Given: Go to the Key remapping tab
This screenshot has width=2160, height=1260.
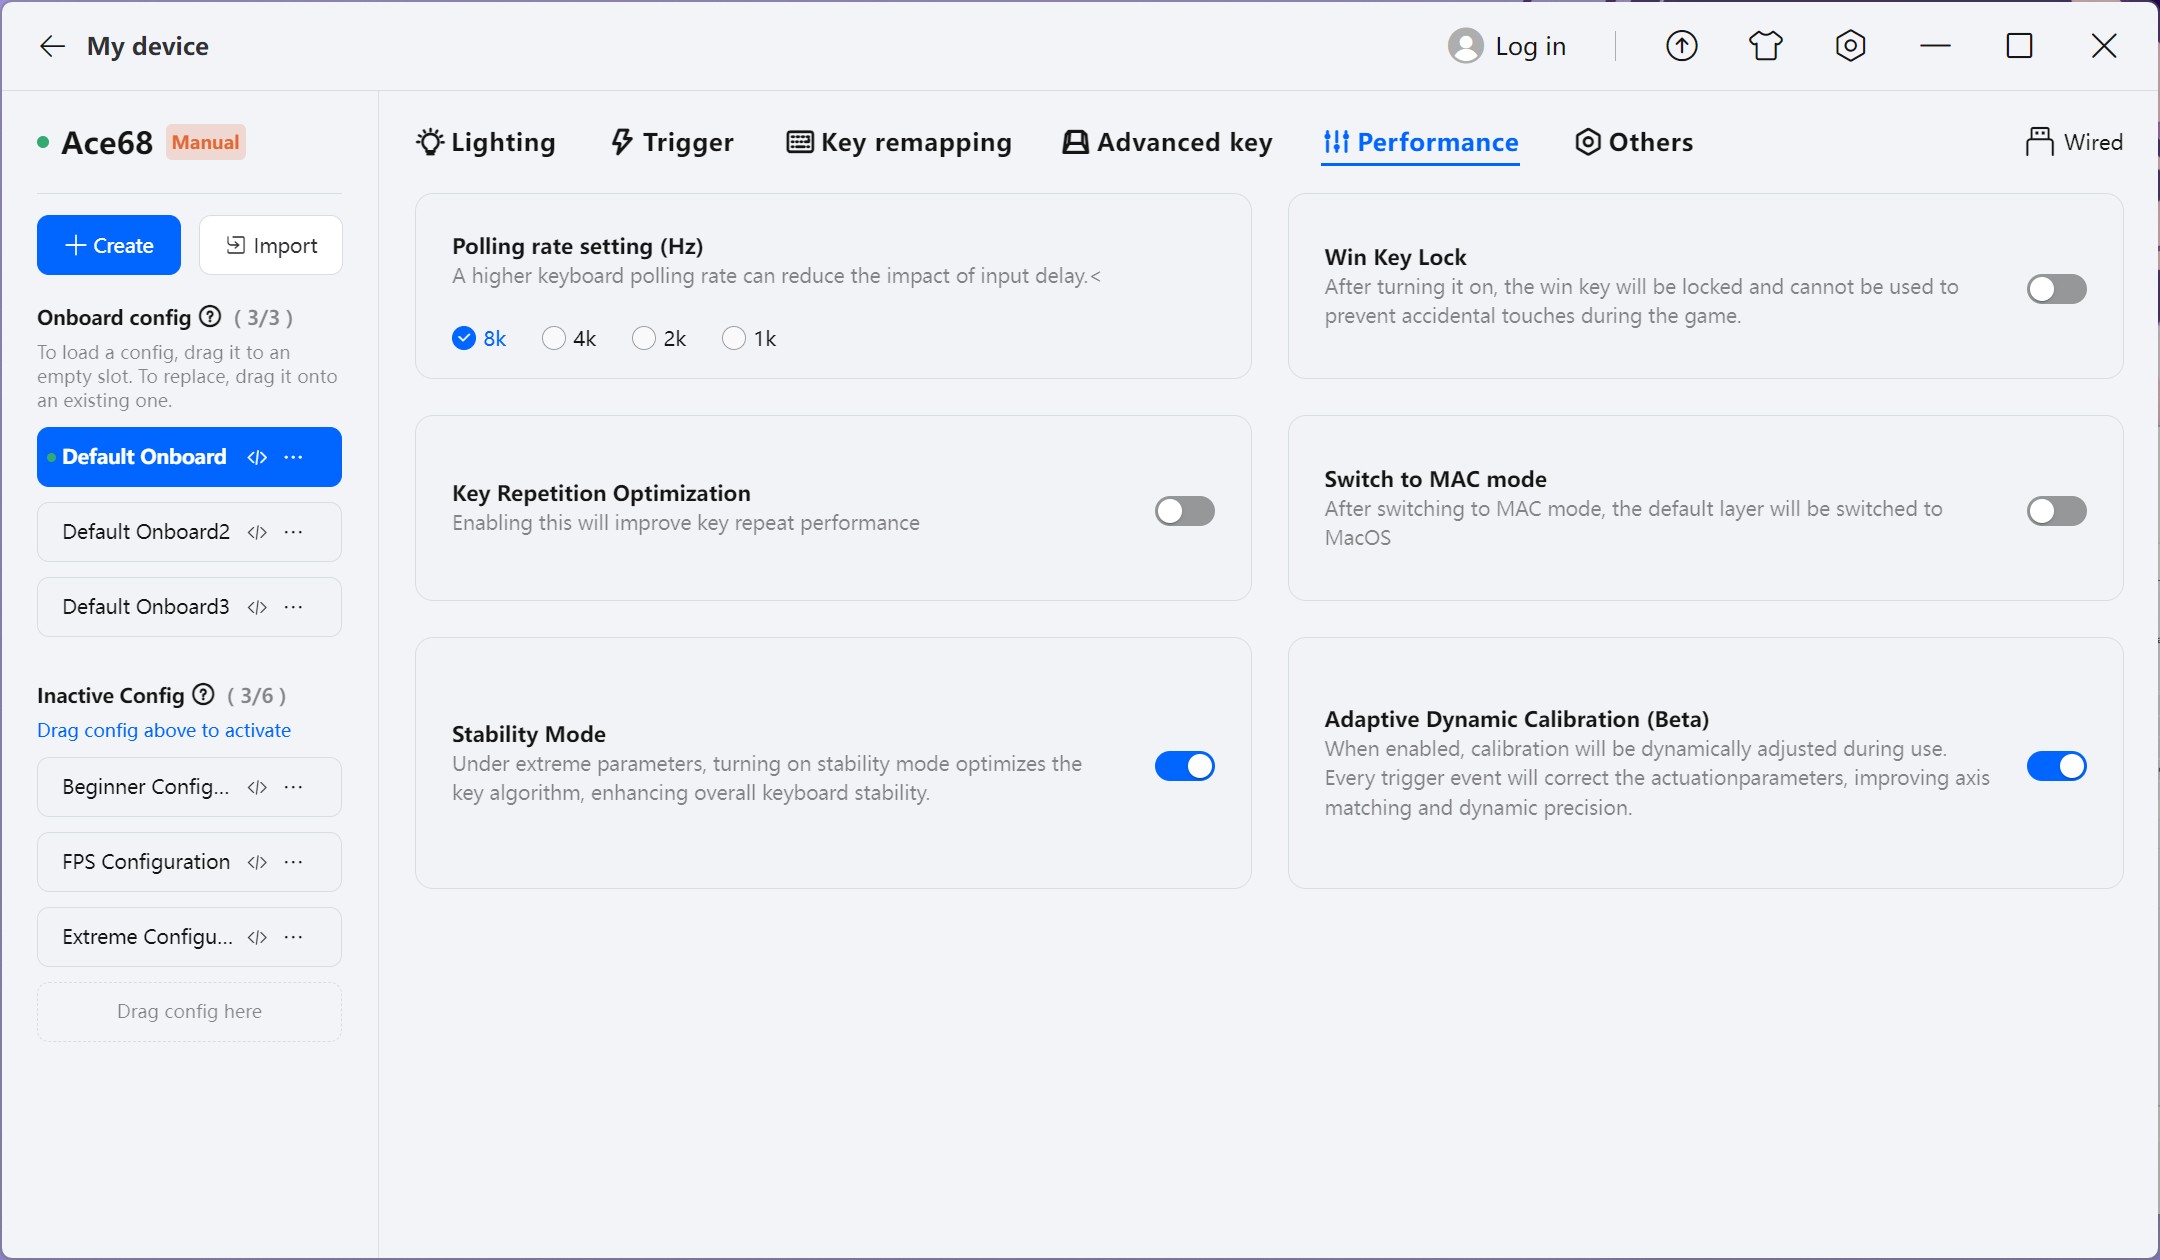Looking at the screenshot, I should [x=899, y=142].
